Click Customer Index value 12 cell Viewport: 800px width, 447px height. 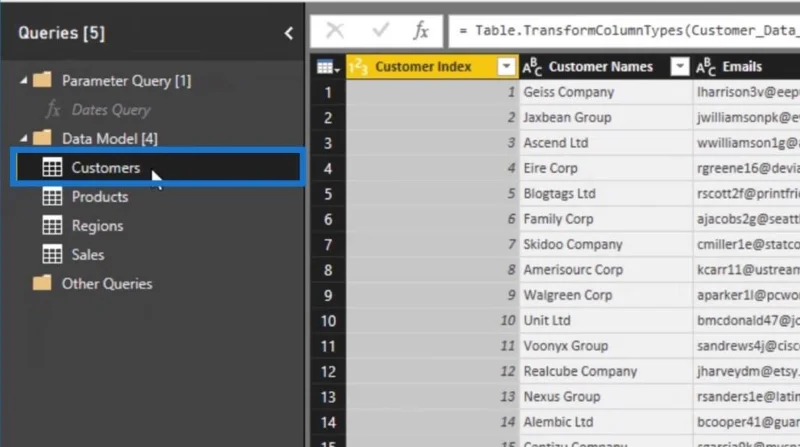click(x=433, y=371)
